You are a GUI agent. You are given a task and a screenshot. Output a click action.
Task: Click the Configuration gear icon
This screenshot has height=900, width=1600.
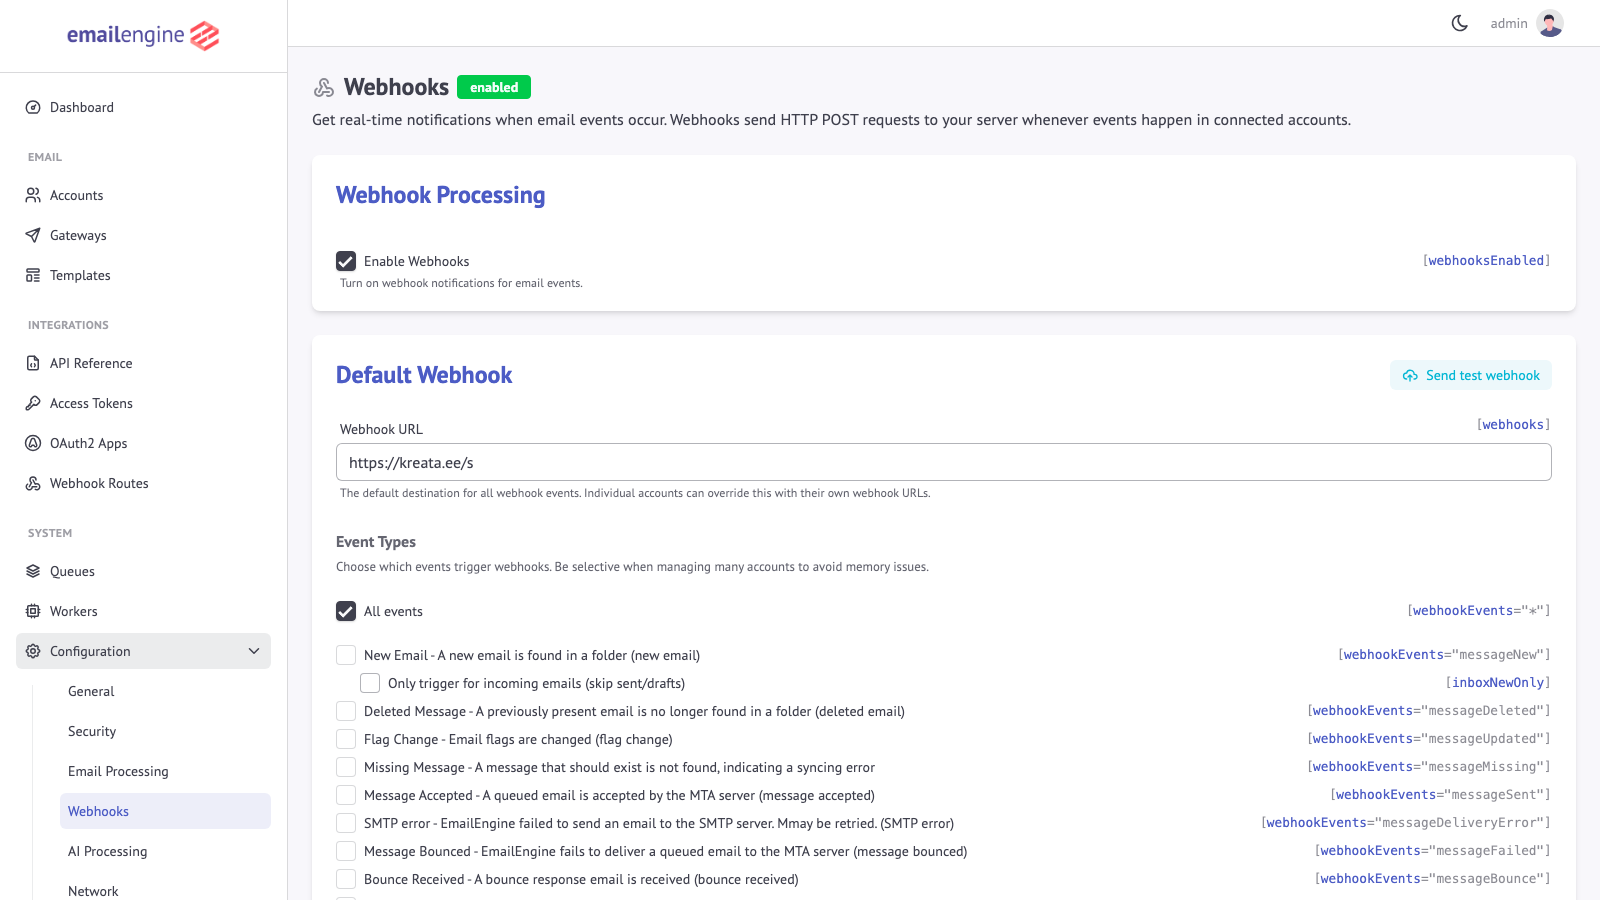pos(33,651)
